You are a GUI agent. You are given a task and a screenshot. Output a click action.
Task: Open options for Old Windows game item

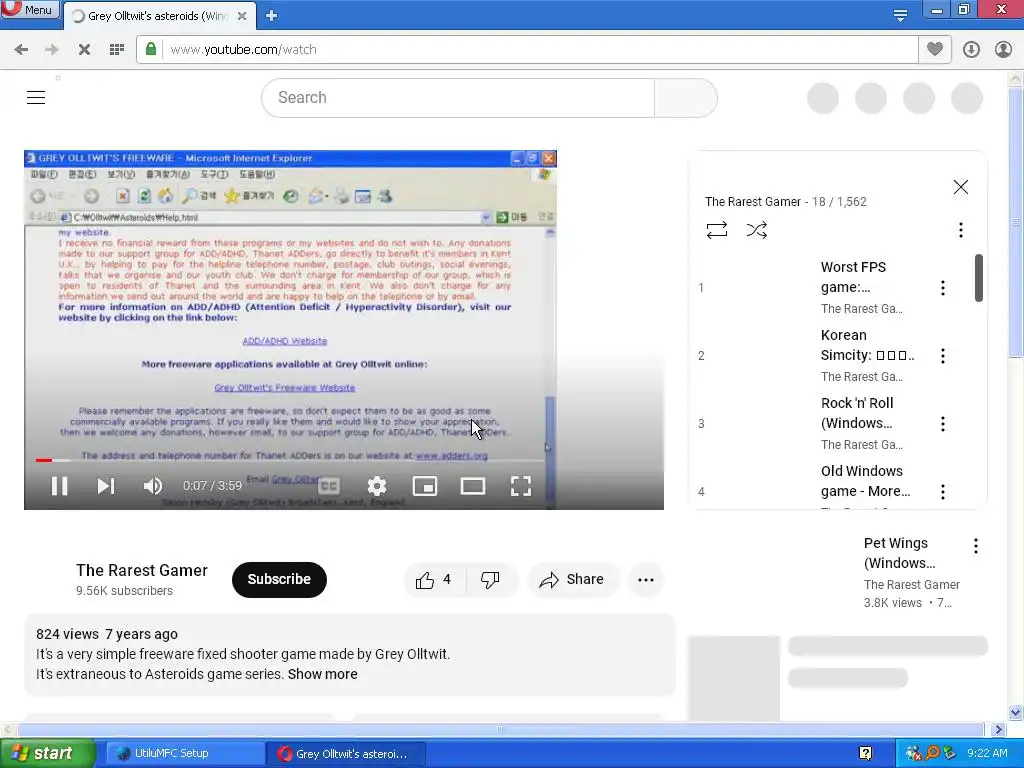[943, 492]
